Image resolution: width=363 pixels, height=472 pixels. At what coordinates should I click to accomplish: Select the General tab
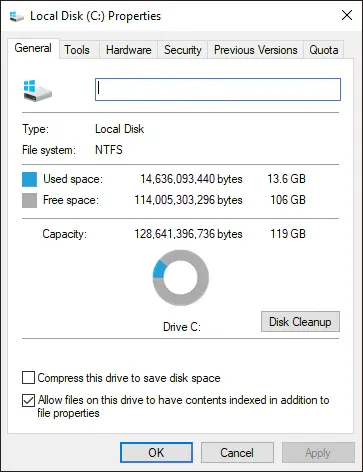point(33,49)
